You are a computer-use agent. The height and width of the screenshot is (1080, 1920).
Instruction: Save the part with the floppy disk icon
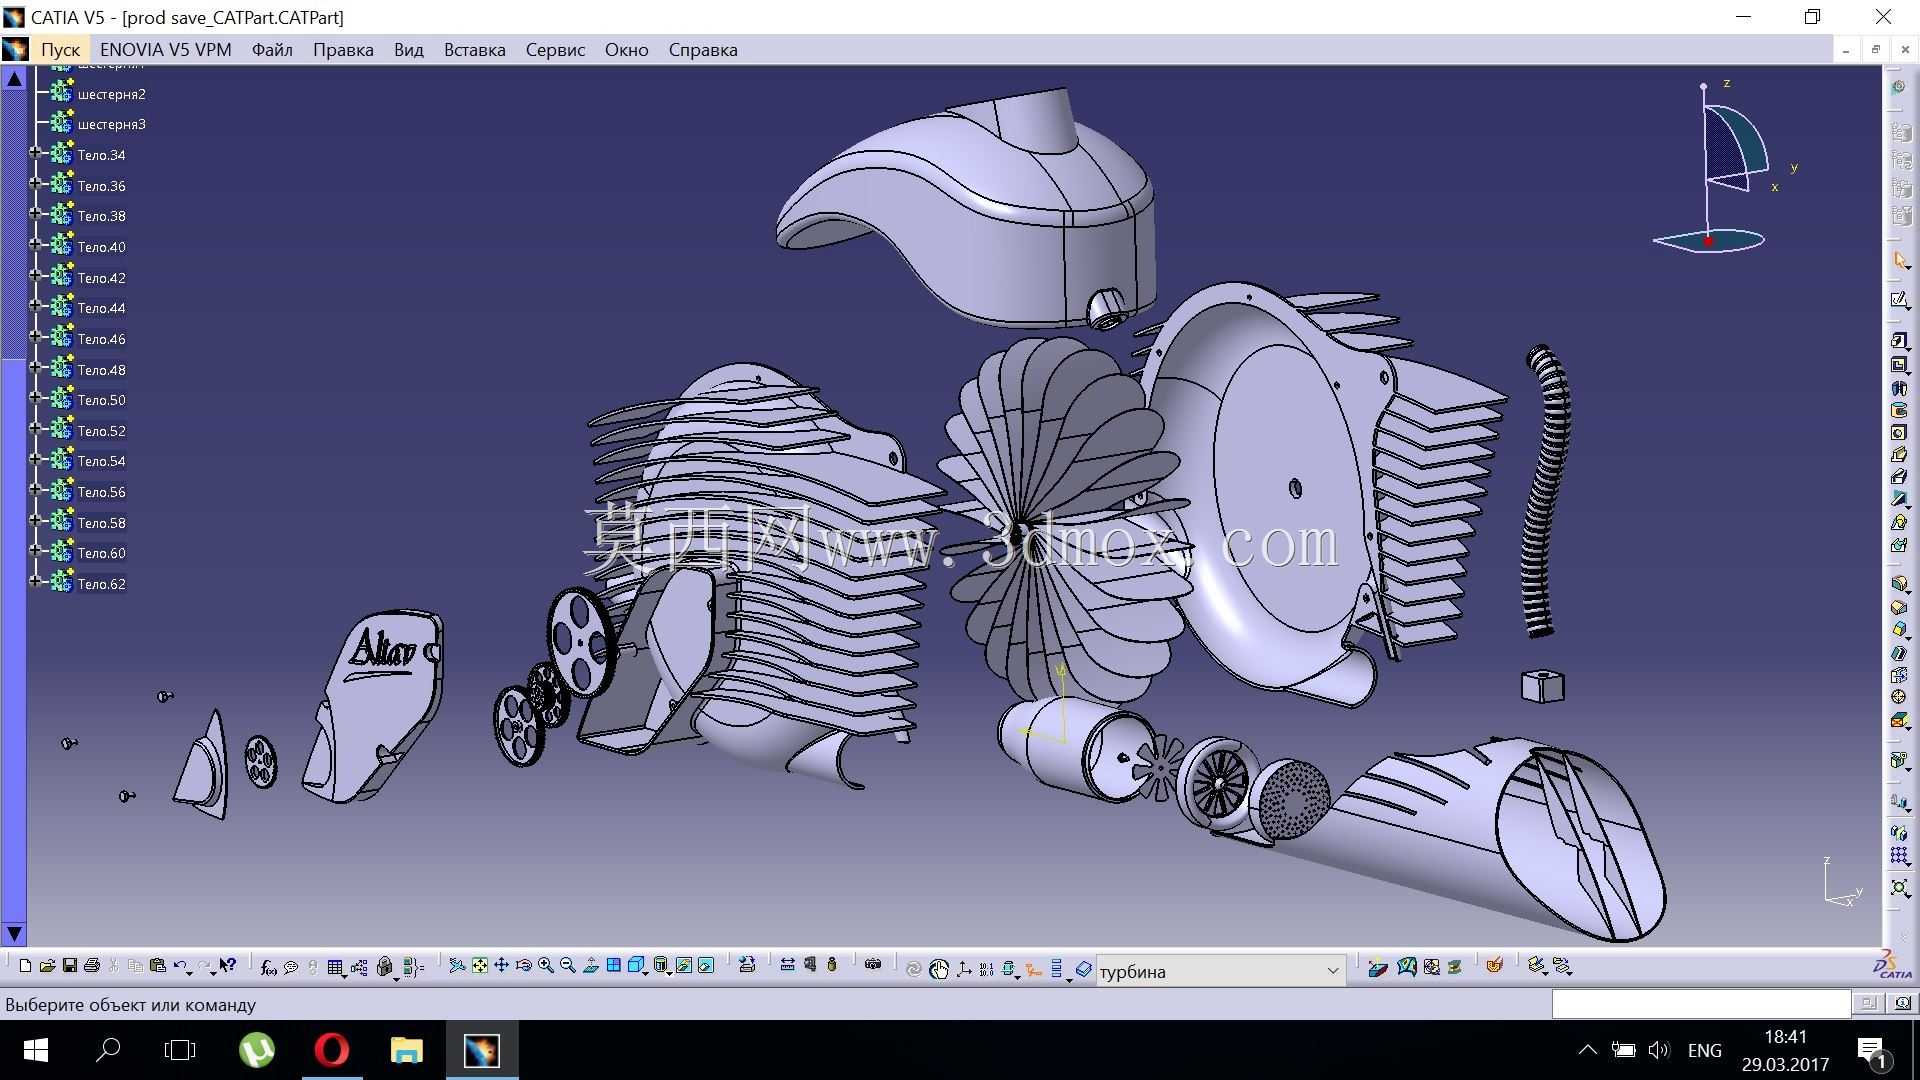point(69,966)
